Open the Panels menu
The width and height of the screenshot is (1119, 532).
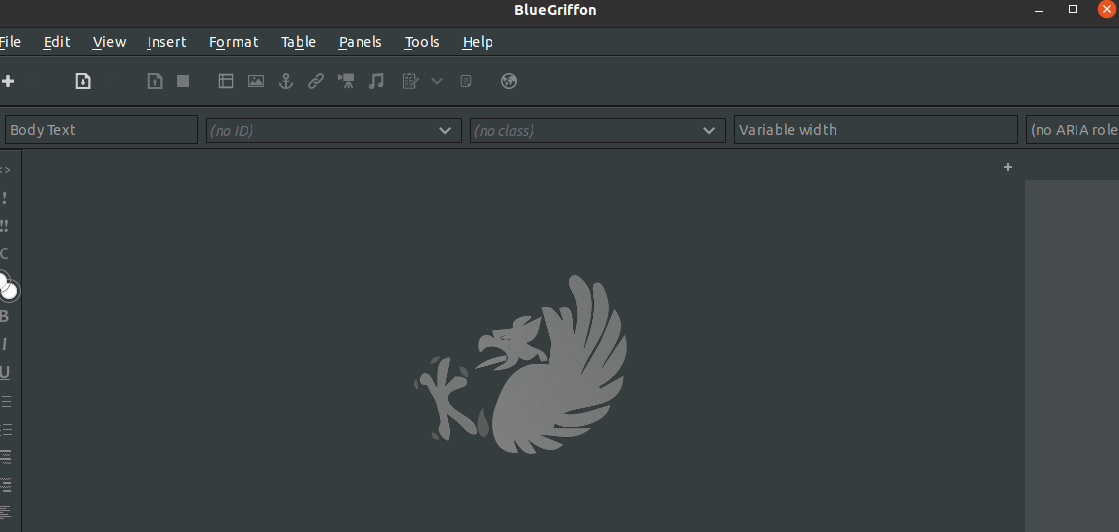pyautogui.click(x=360, y=42)
